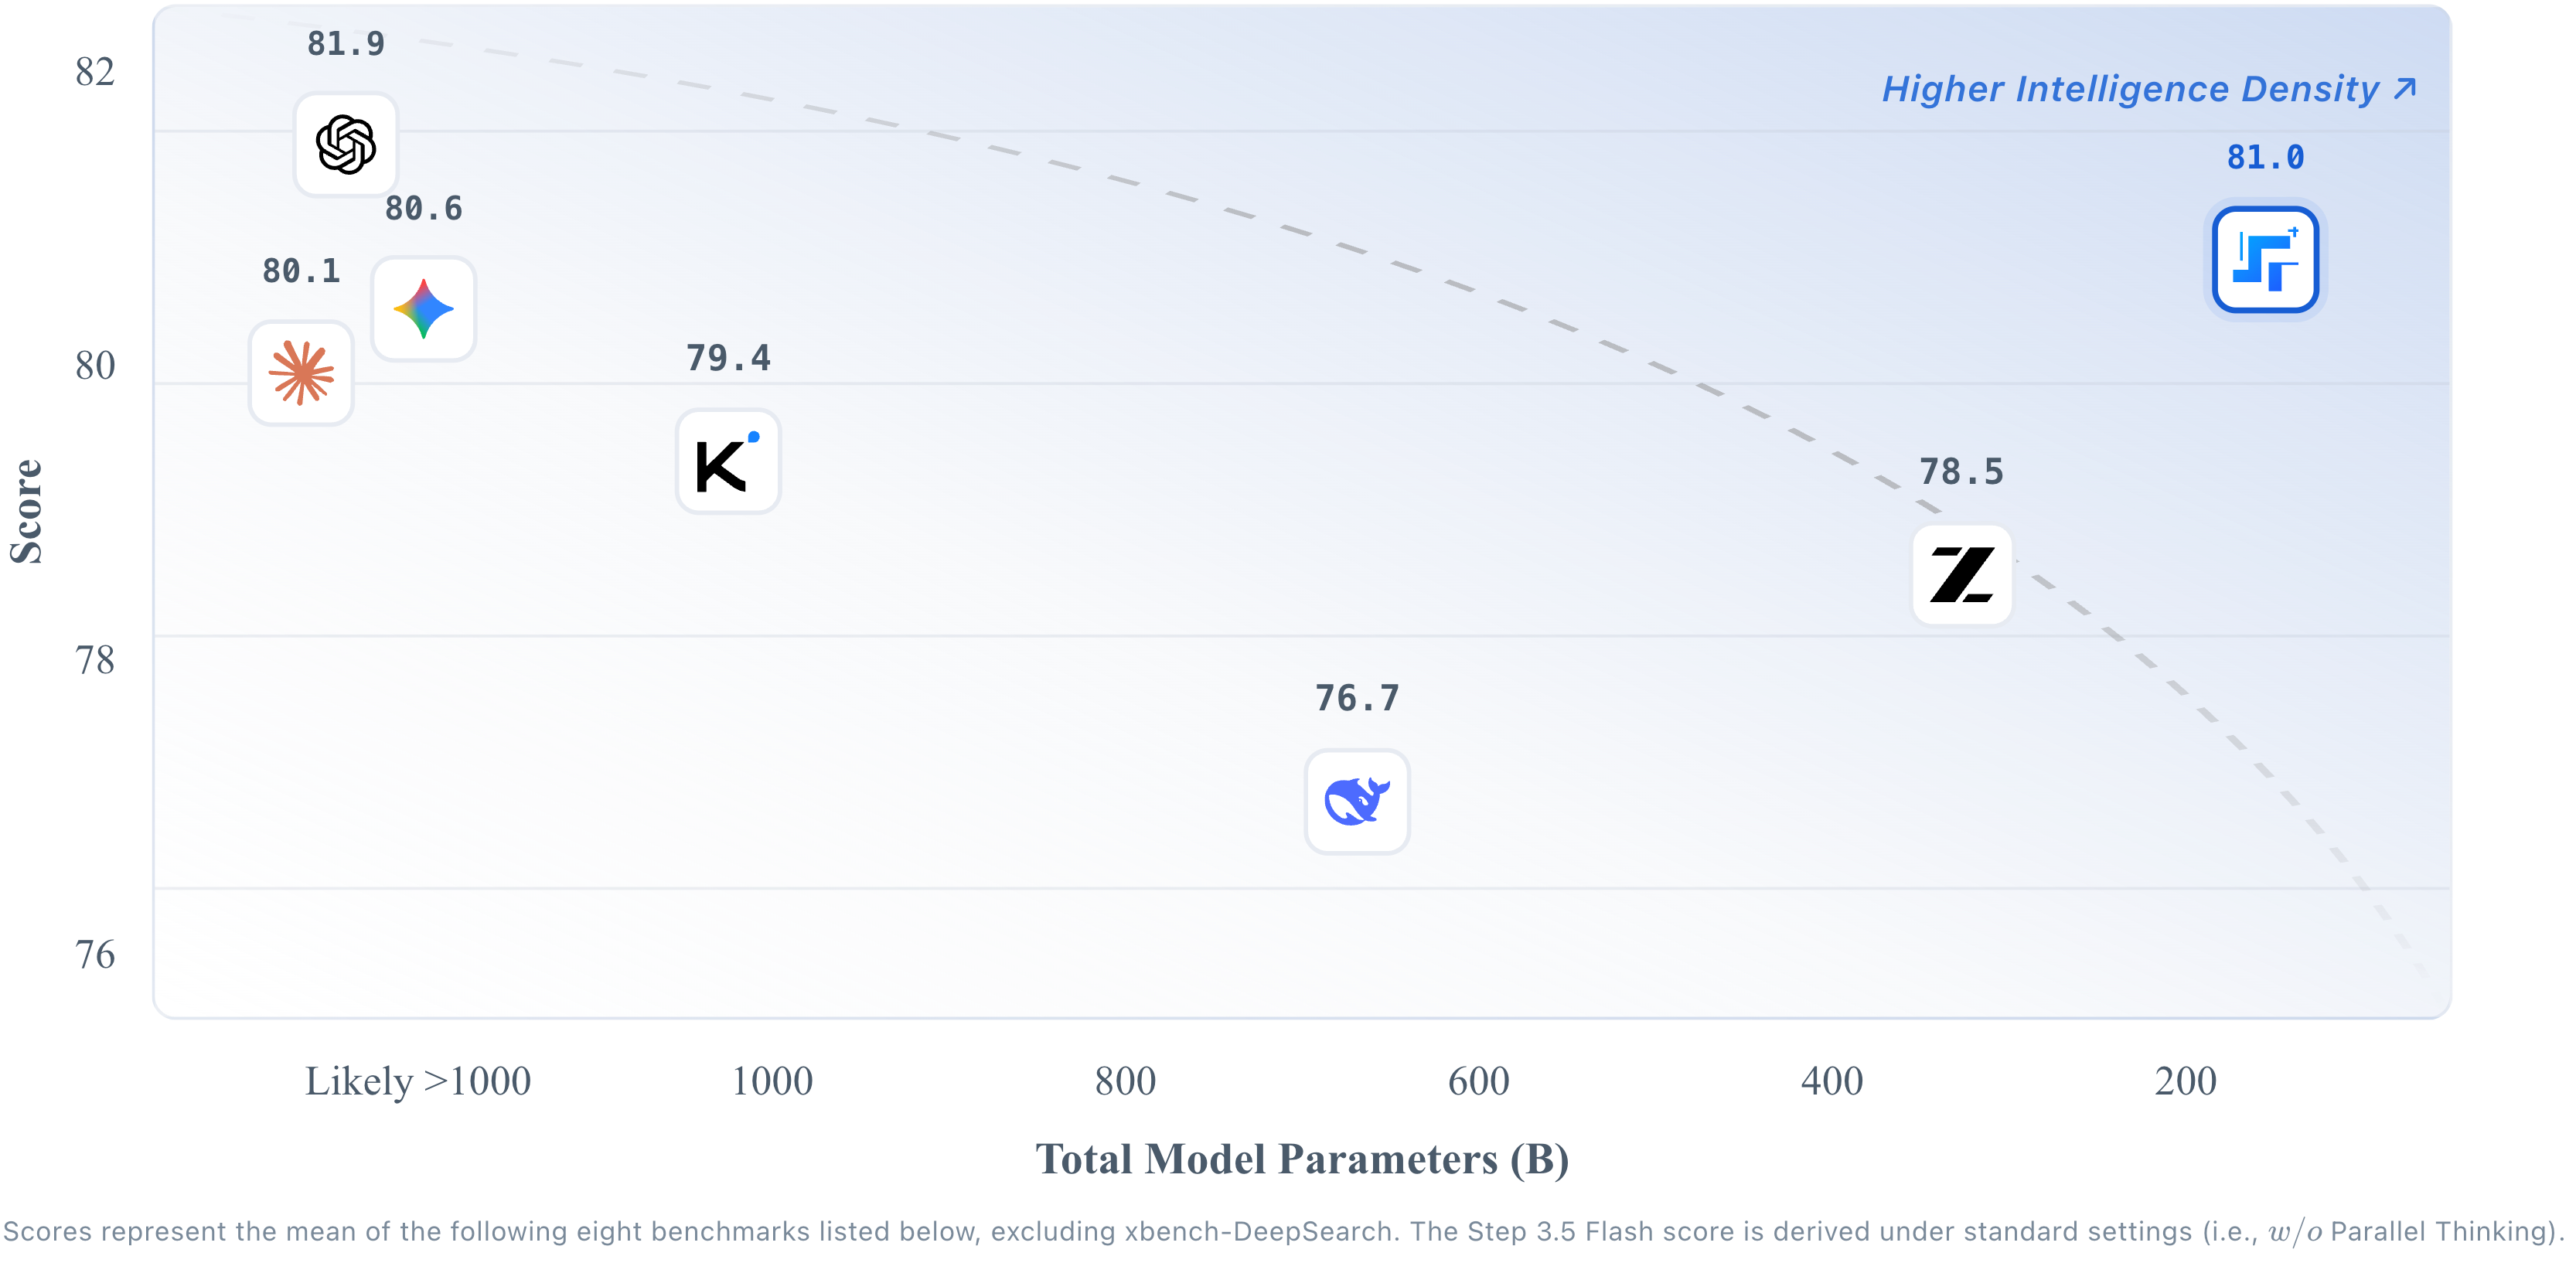Click the 78.5 score label

coord(1961,472)
